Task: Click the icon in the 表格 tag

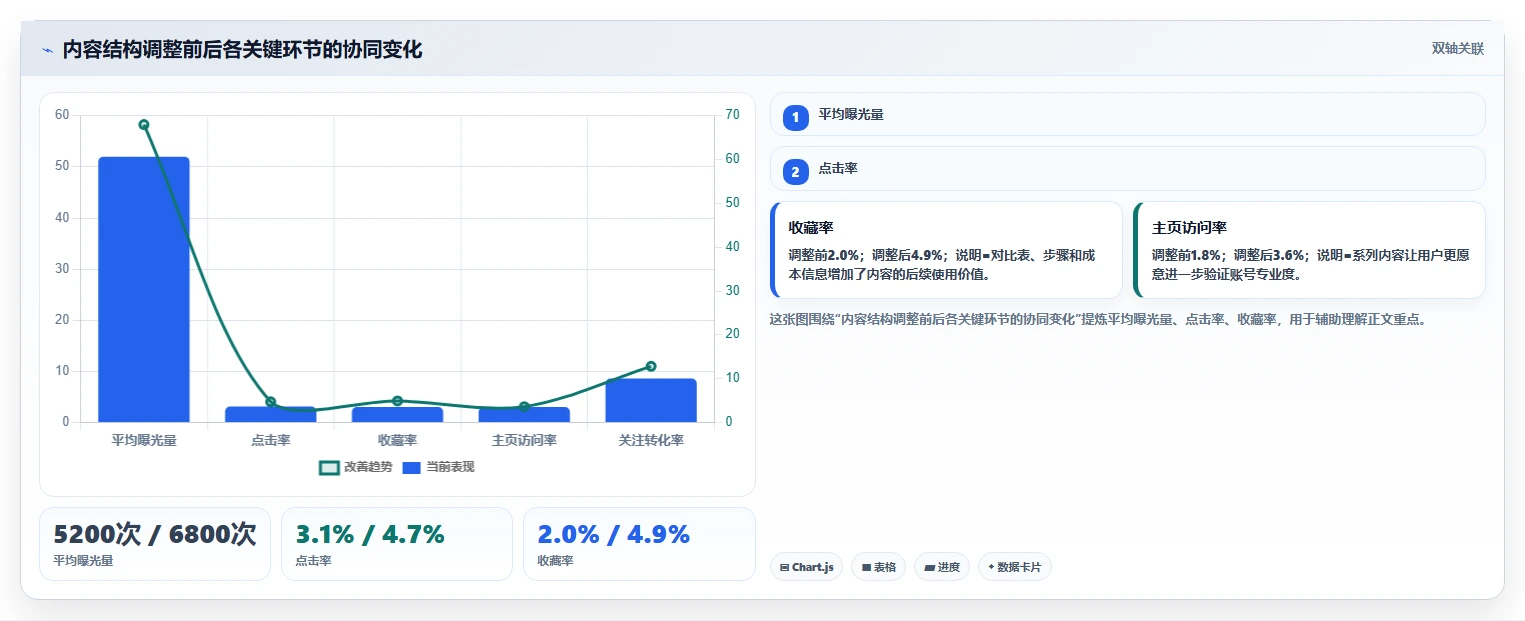Action: (x=866, y=567)
